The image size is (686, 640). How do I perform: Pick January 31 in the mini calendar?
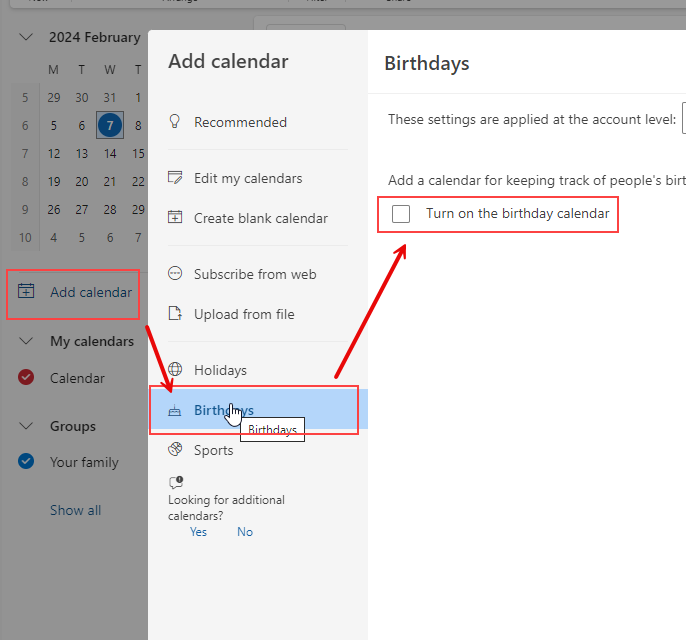[x=110, y=98]
